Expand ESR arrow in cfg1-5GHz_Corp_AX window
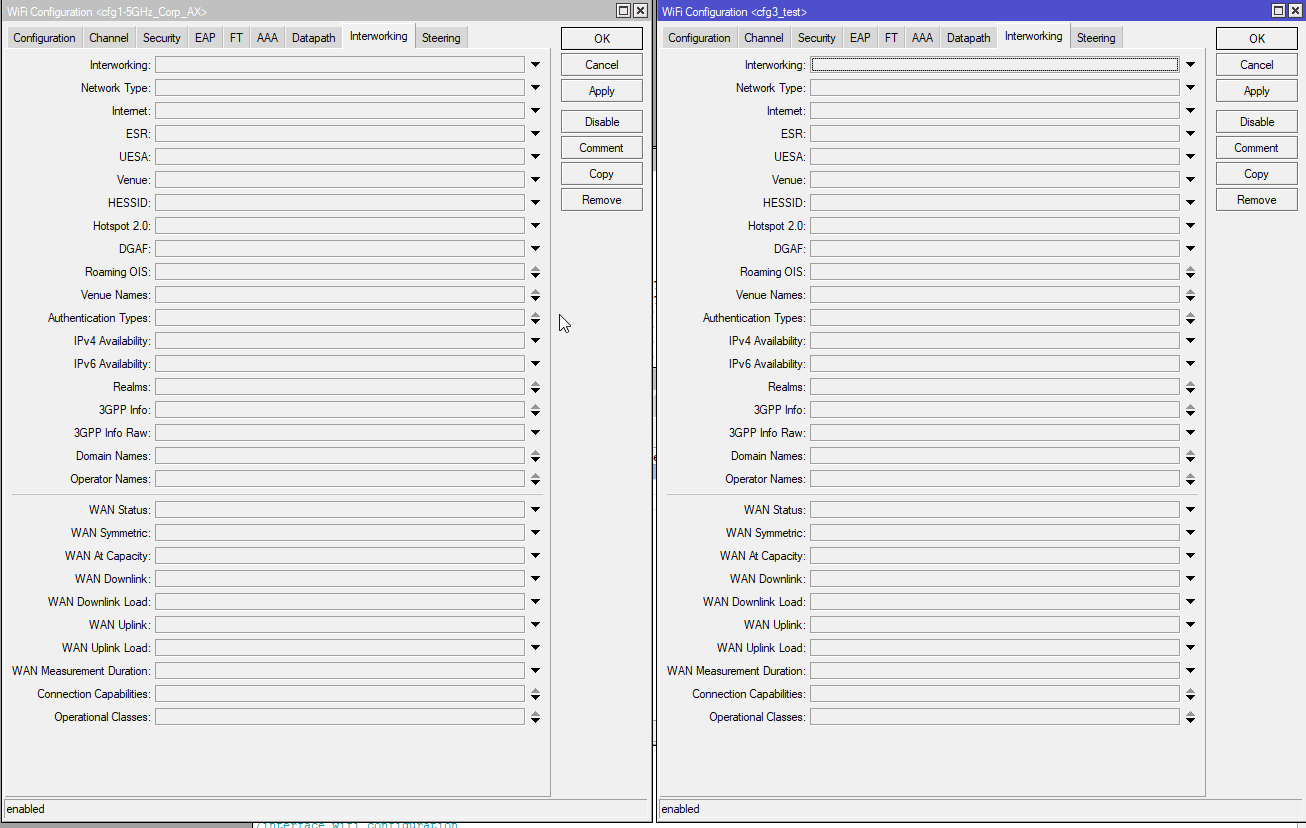The width and height of the screenshot is (1306, 828). pyautogui.click(x=535, y=134)
